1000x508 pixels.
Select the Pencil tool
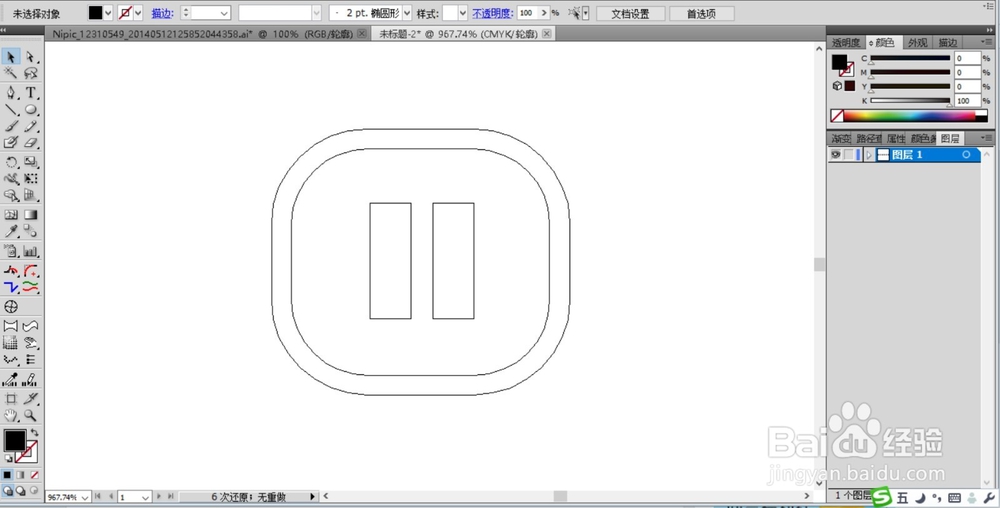[31, 126]
